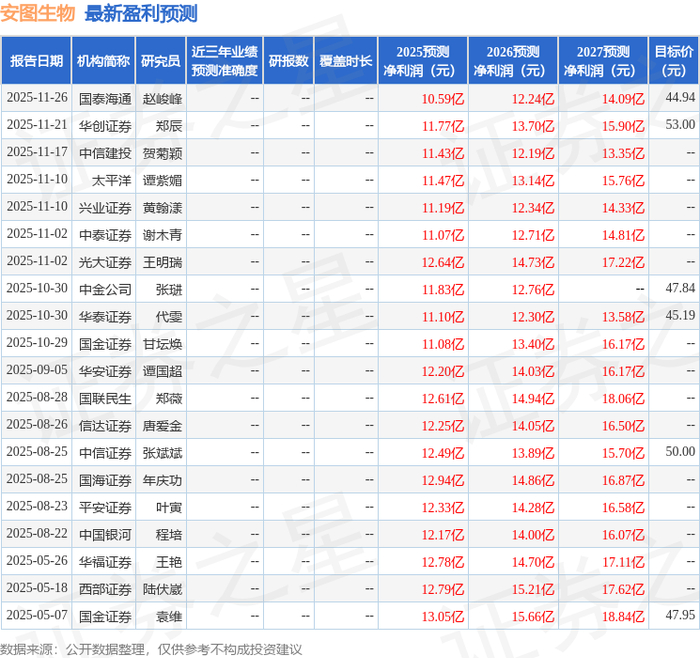
Task: Select the 2027预测净利润 column header
Action: [x=603, y=61]
